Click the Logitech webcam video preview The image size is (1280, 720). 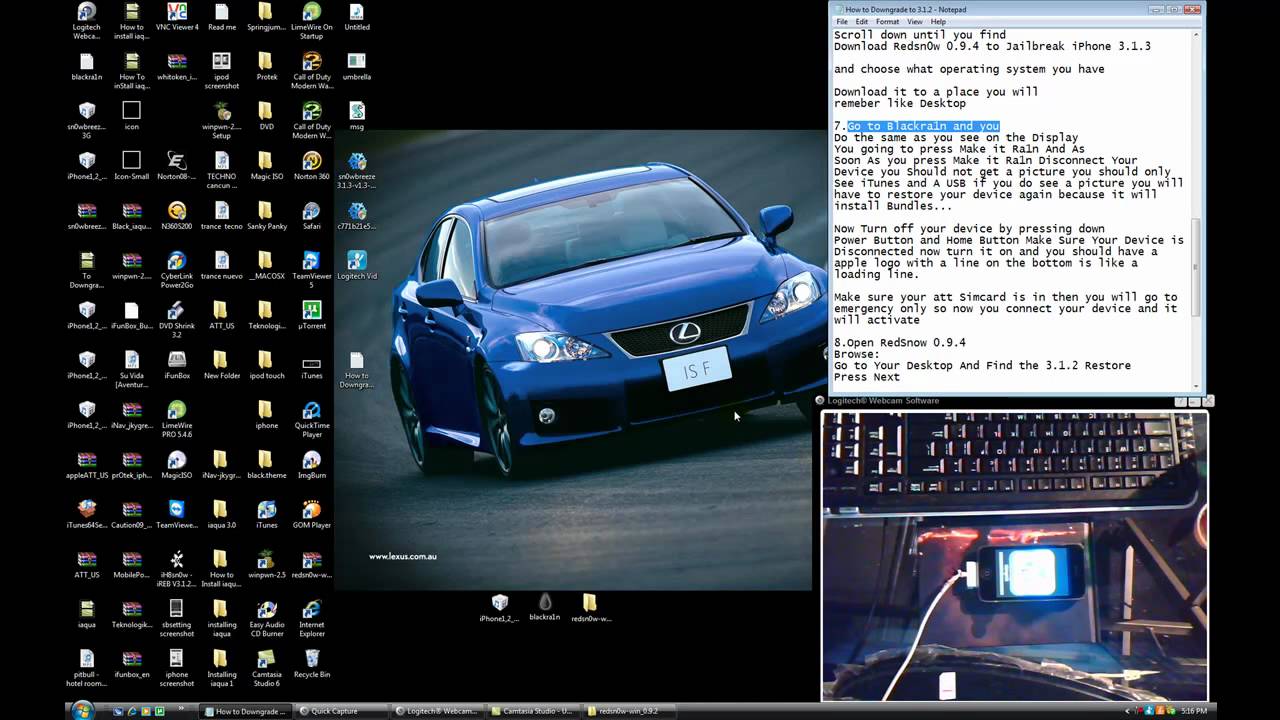1014,555
